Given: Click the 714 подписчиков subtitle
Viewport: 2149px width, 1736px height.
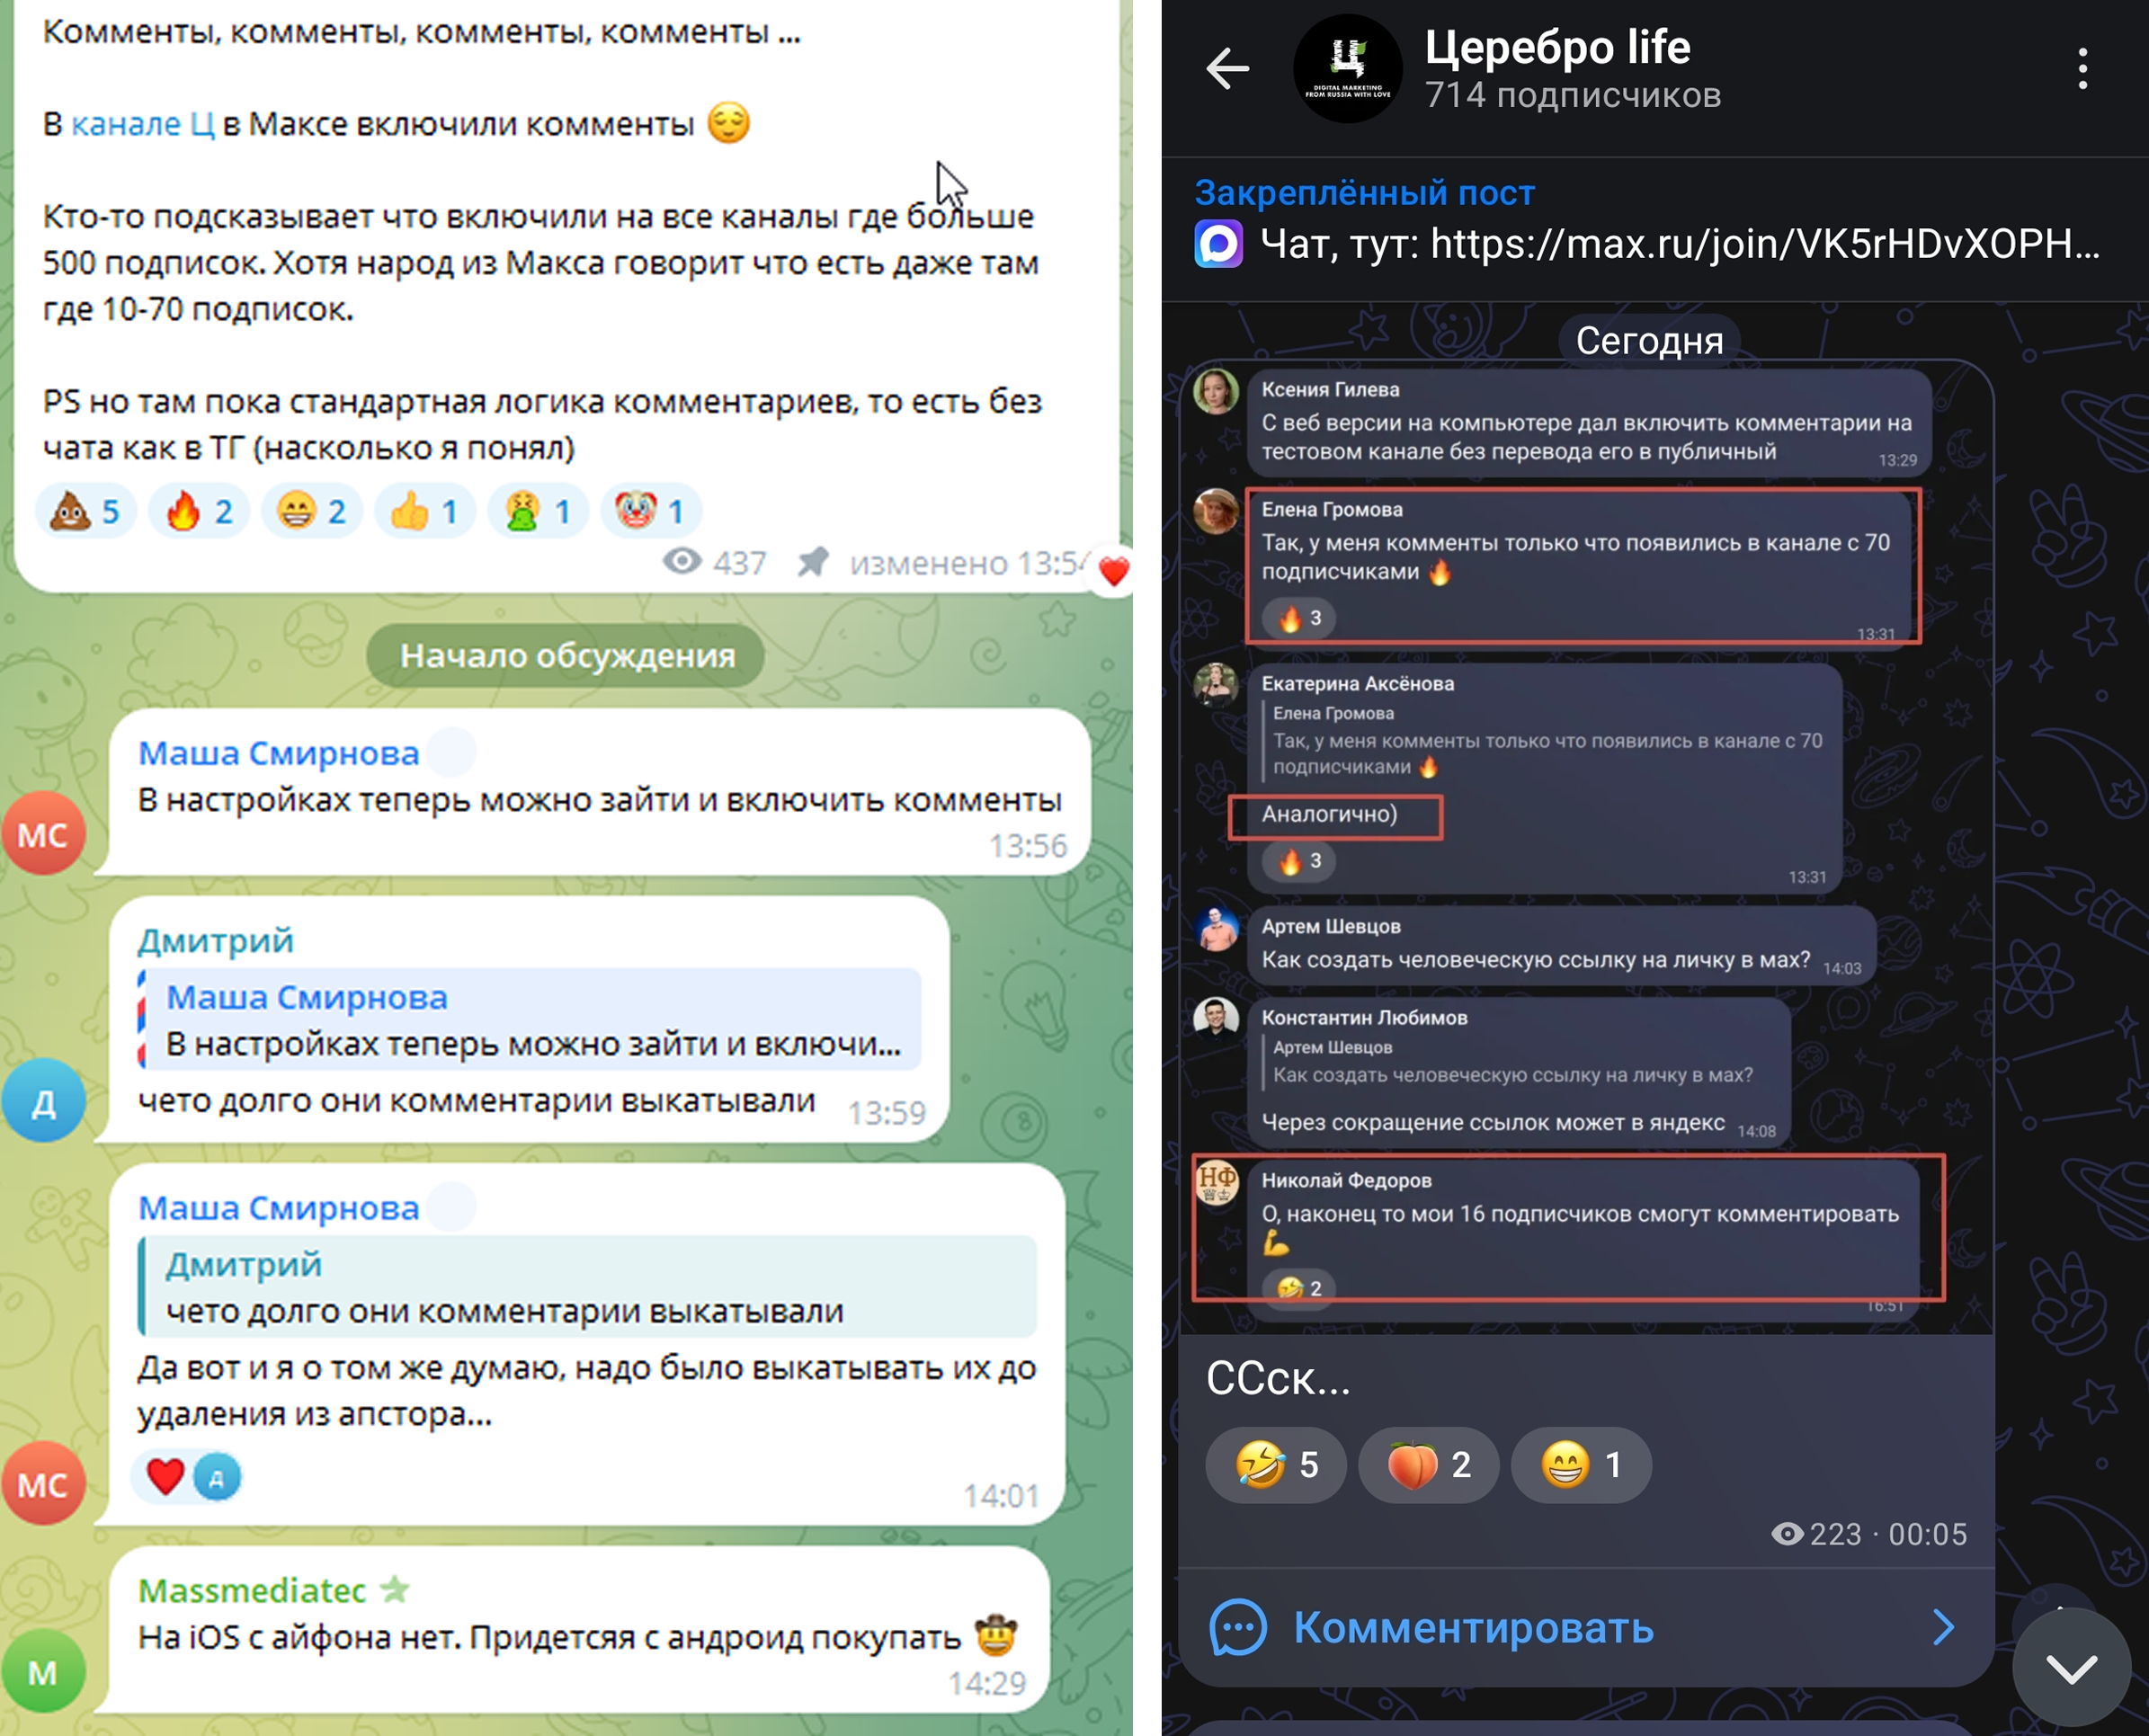Looking at the screenshot, I should [1573, 96].
